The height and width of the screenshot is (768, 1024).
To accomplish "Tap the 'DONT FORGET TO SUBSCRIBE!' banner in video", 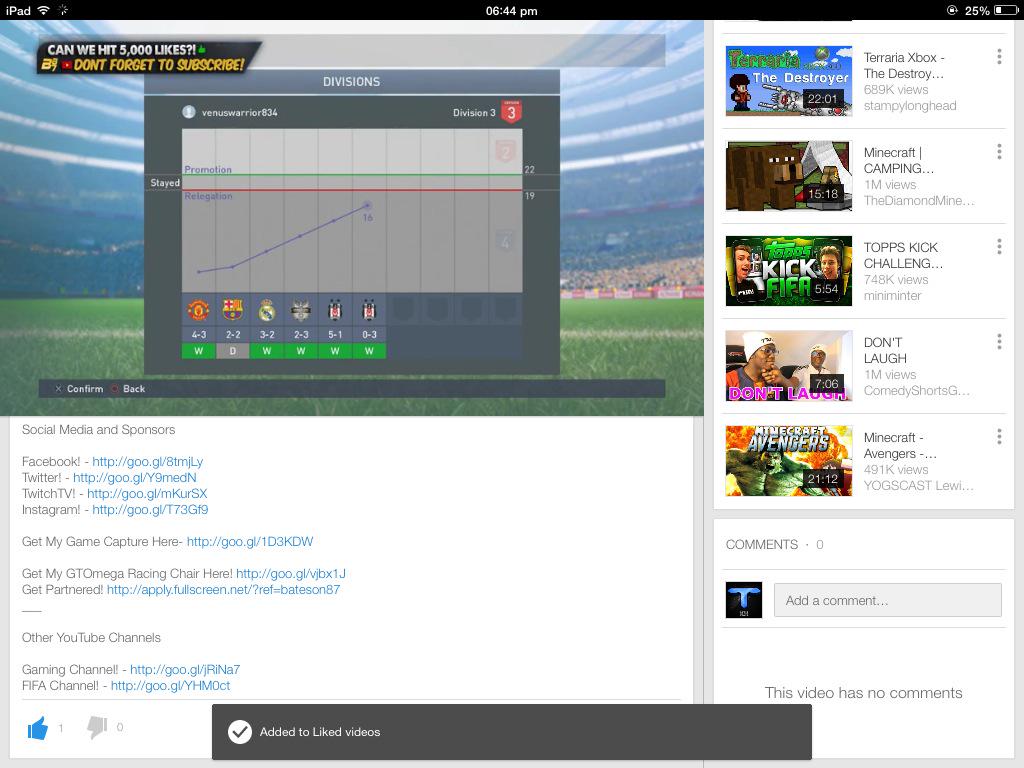I will [x=159, y=65].
